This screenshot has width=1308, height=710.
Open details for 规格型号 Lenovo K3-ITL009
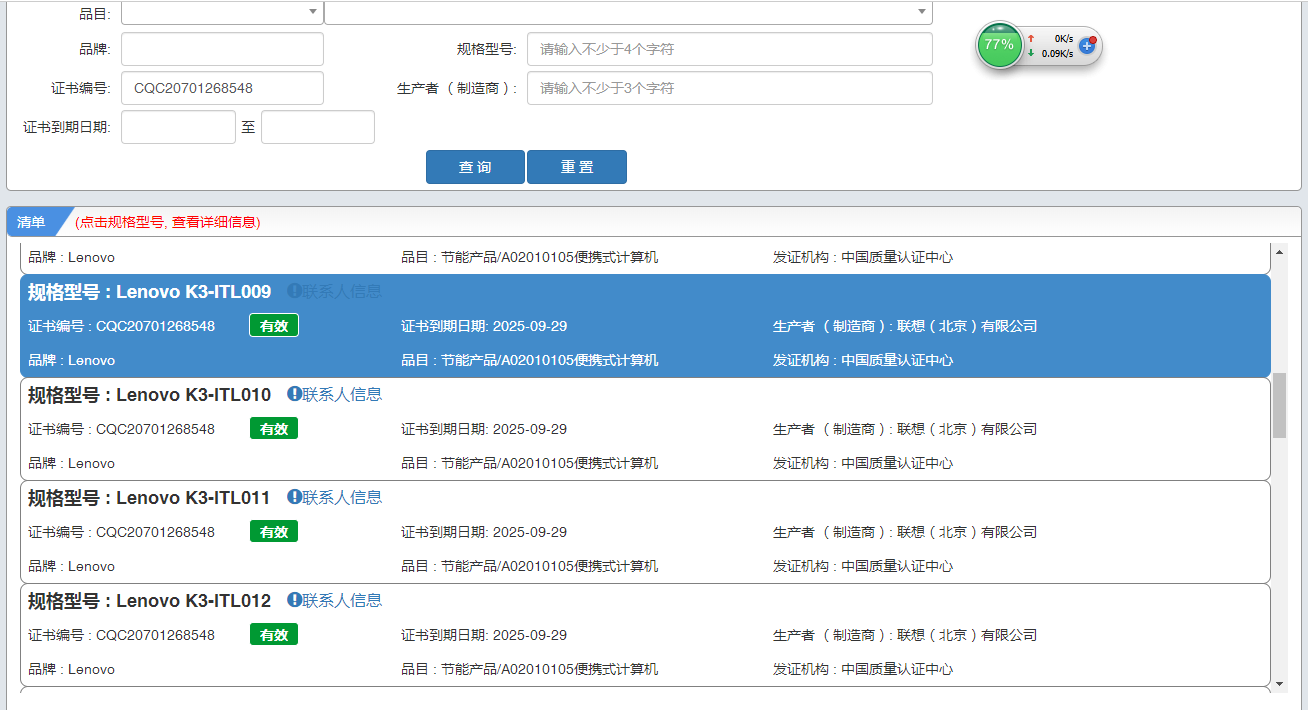[x=149, y=292]
